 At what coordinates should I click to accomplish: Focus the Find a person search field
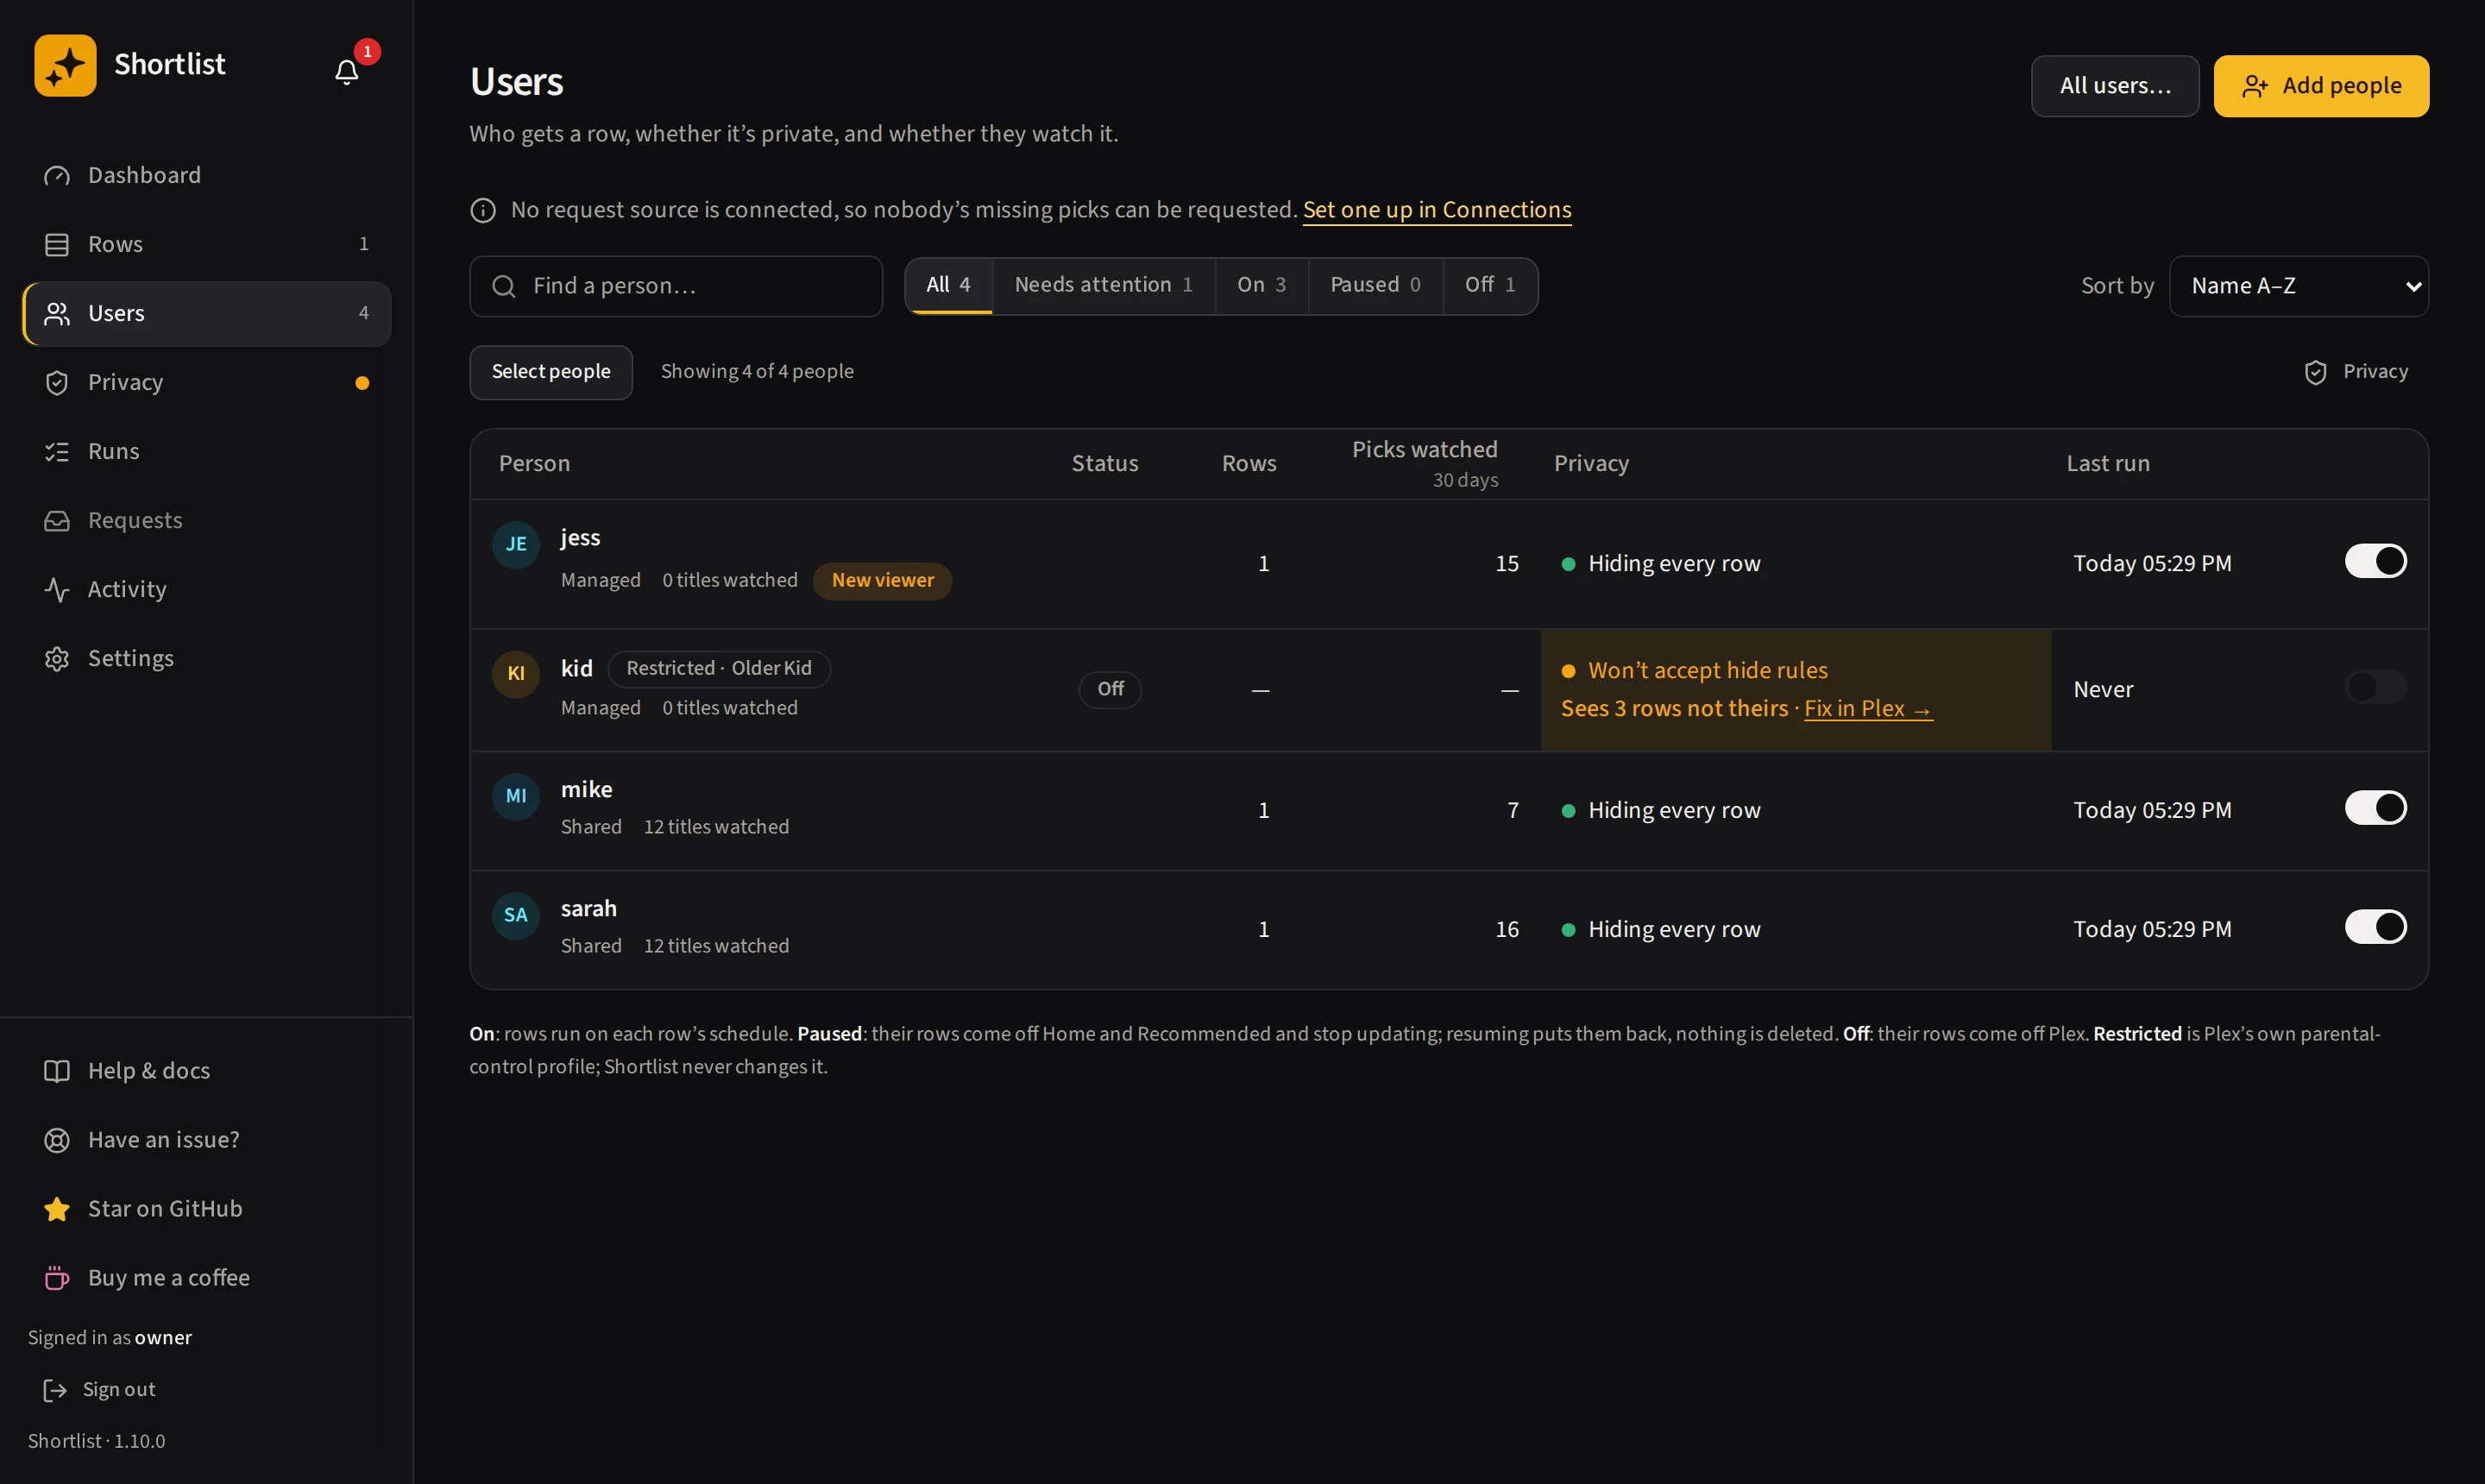tap(676, 286)
